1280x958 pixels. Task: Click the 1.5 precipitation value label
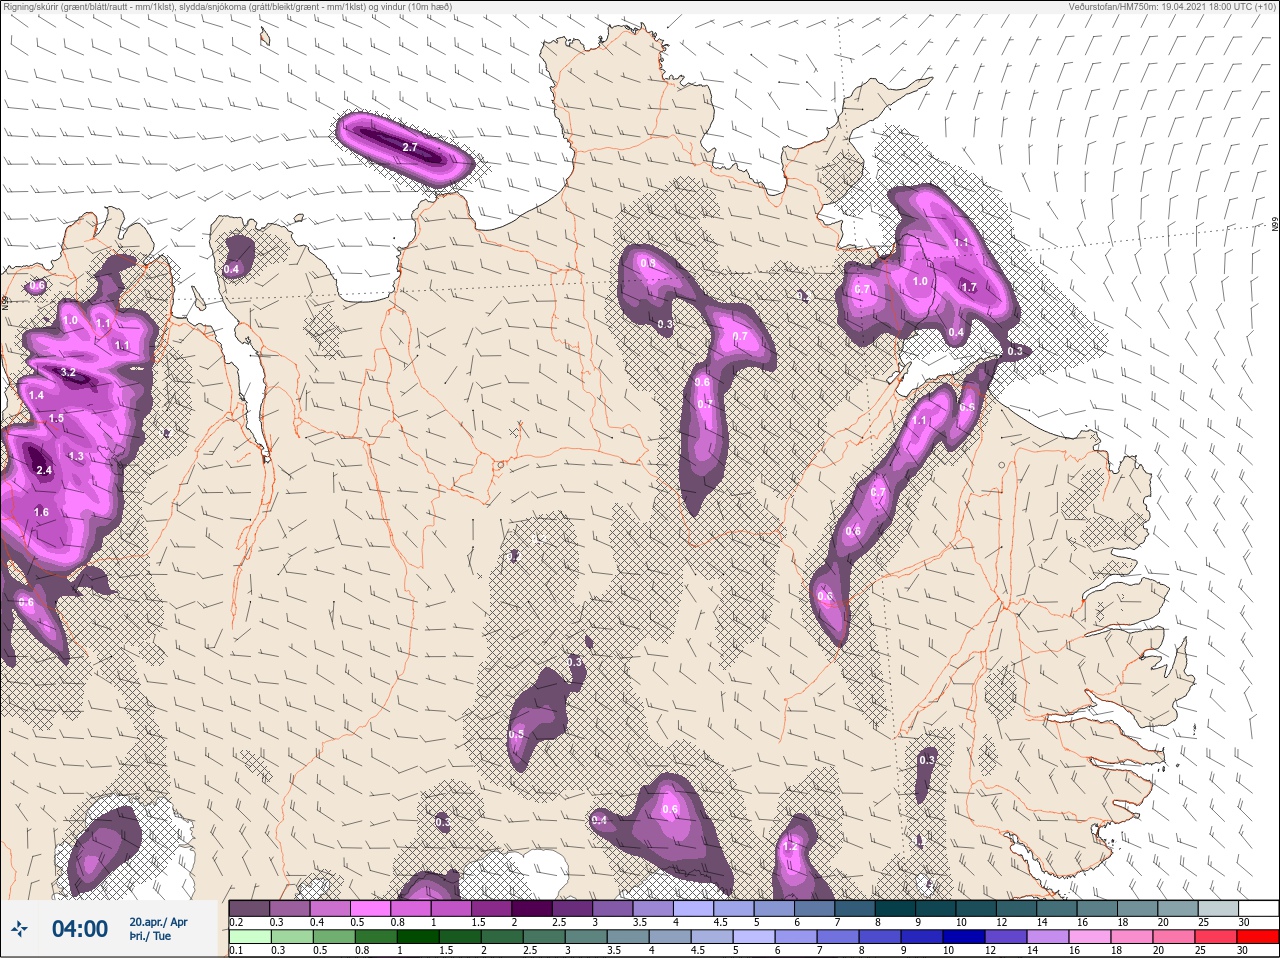pyautogui.click(x=56, y=418)
